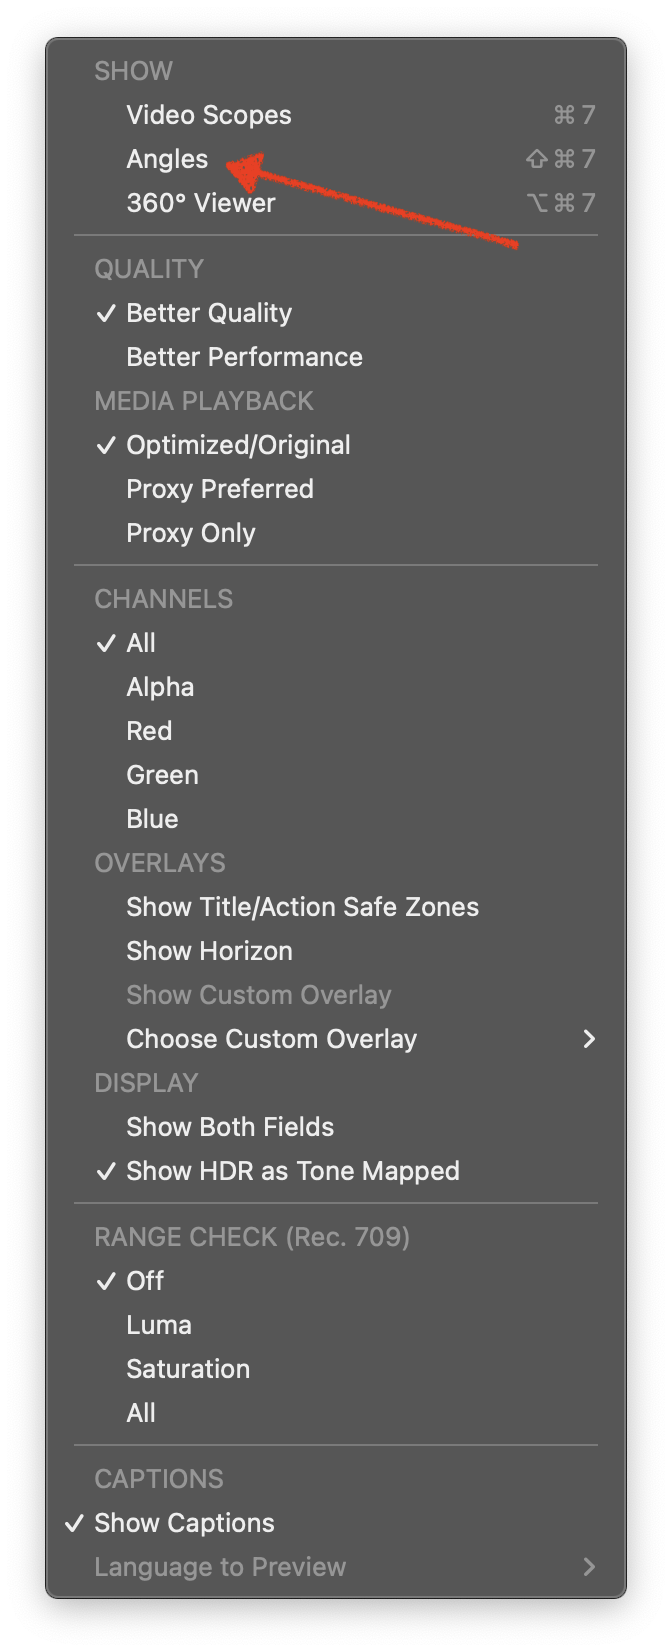Toggle Show Title/Action Safe Zones
This screenshot has width=672, height=1652.
[336, 907]
